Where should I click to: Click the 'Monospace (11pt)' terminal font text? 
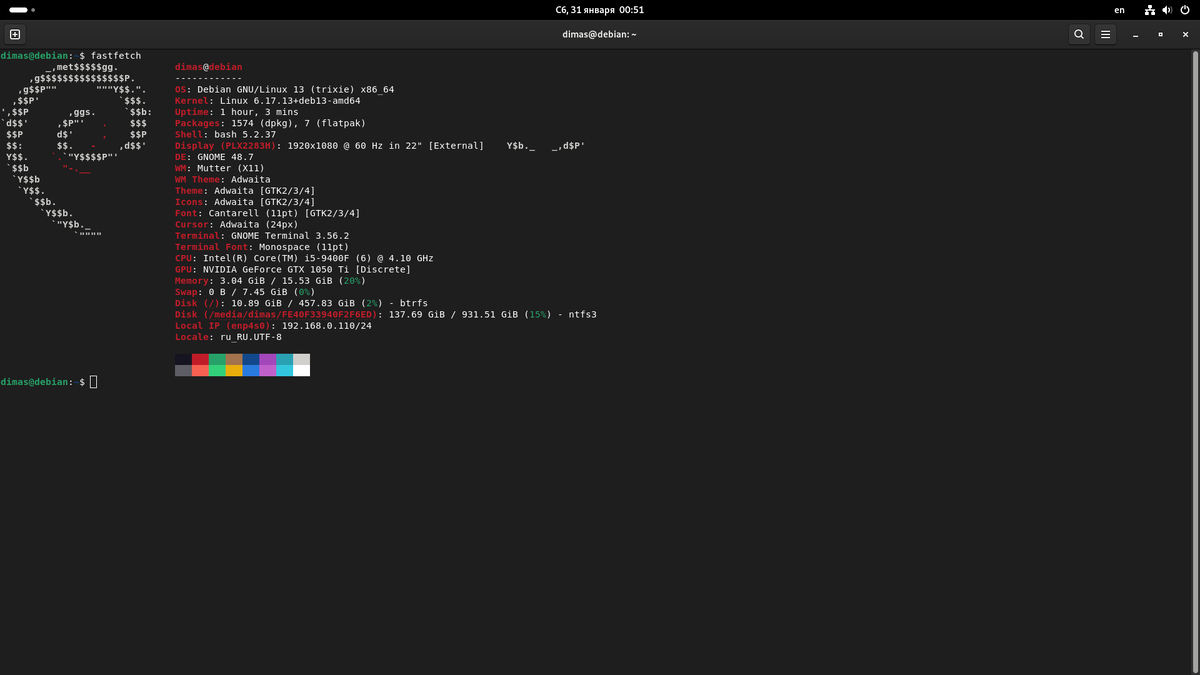pos(304,247)
